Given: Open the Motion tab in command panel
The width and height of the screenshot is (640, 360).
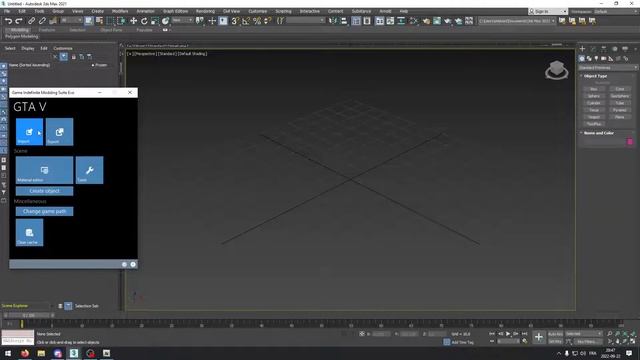Looking at the screenshot, I should click(x=614, y=49).
